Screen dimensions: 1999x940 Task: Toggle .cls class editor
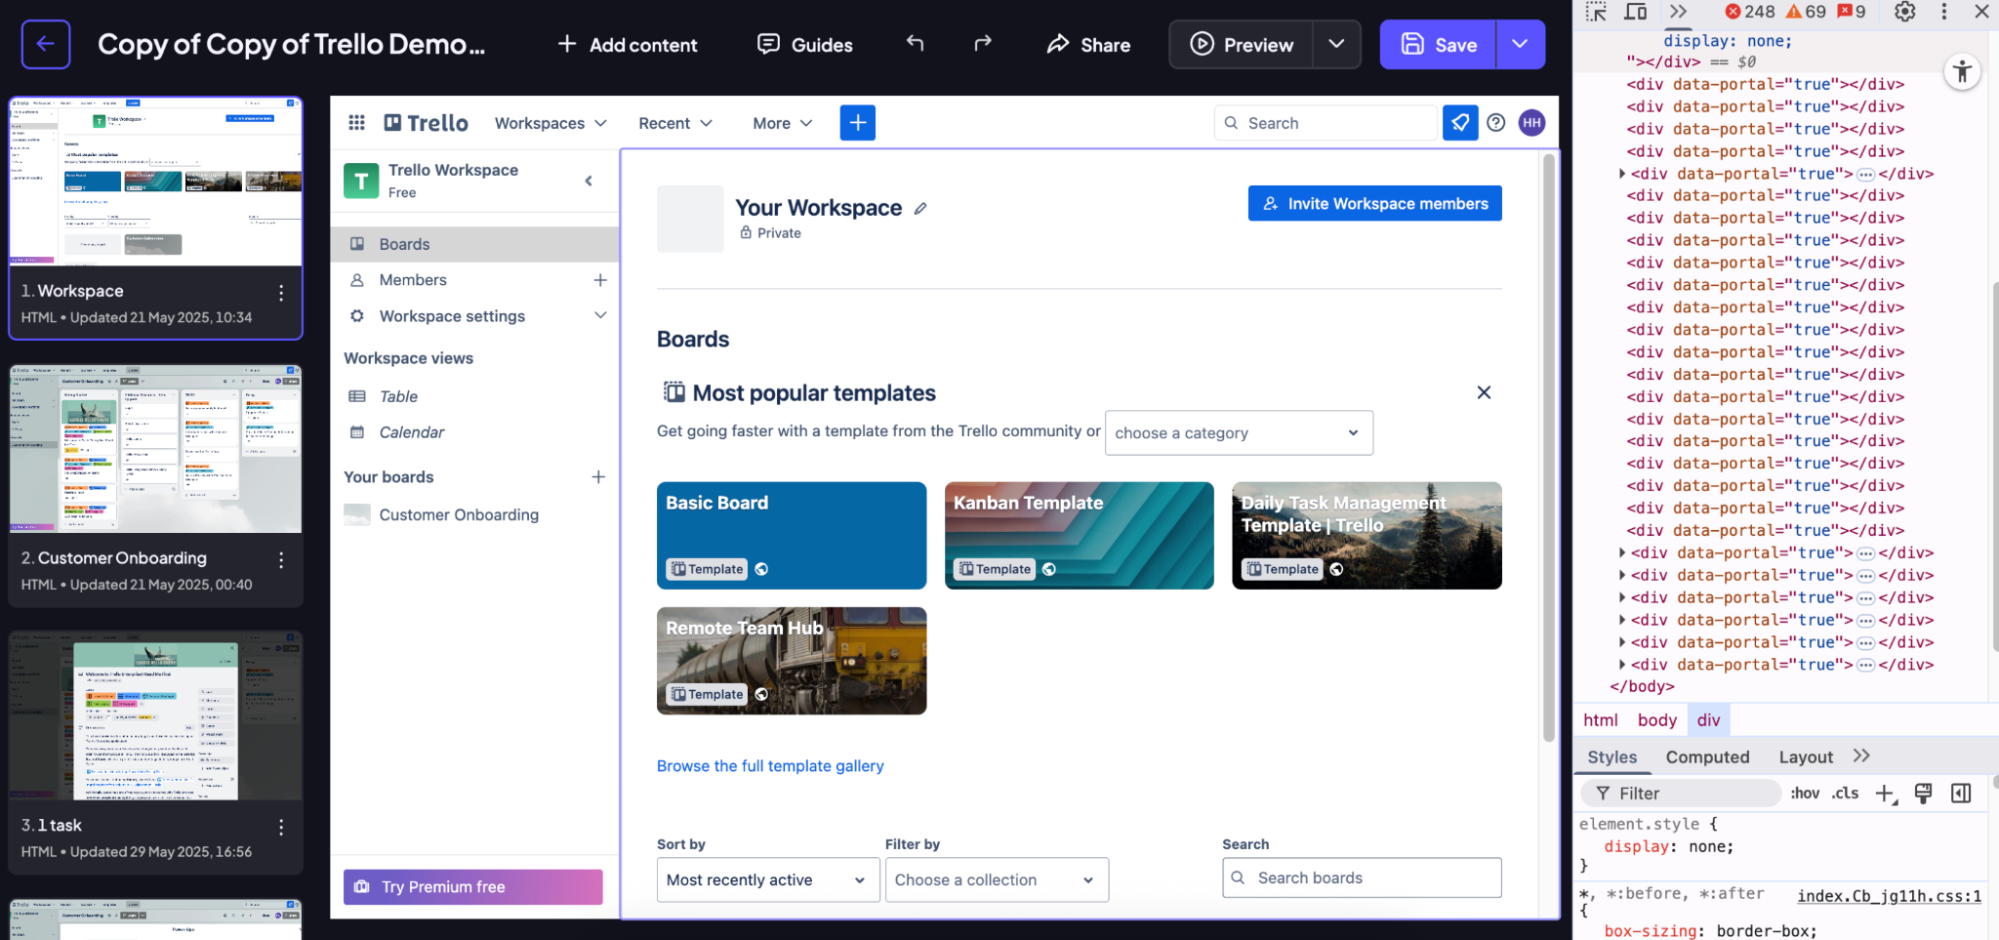(1845, 793)
